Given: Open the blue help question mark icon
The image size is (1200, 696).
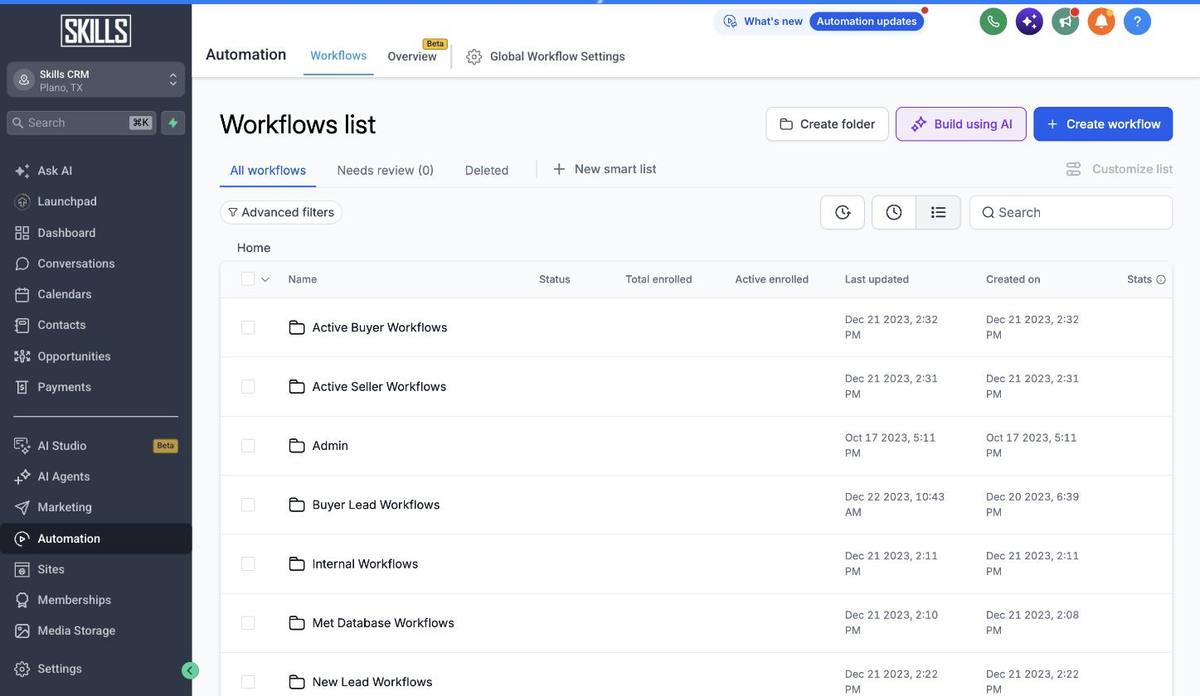Looking at the screenshot, I should coord(1137,21).
